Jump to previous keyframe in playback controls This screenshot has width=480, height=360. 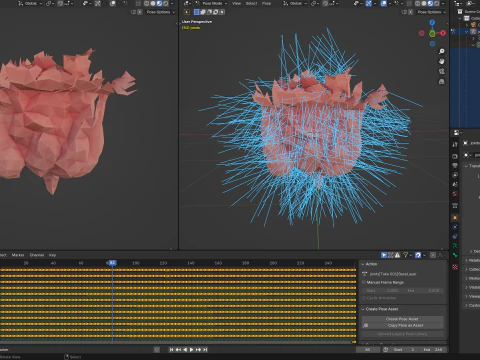click(178, 350)
